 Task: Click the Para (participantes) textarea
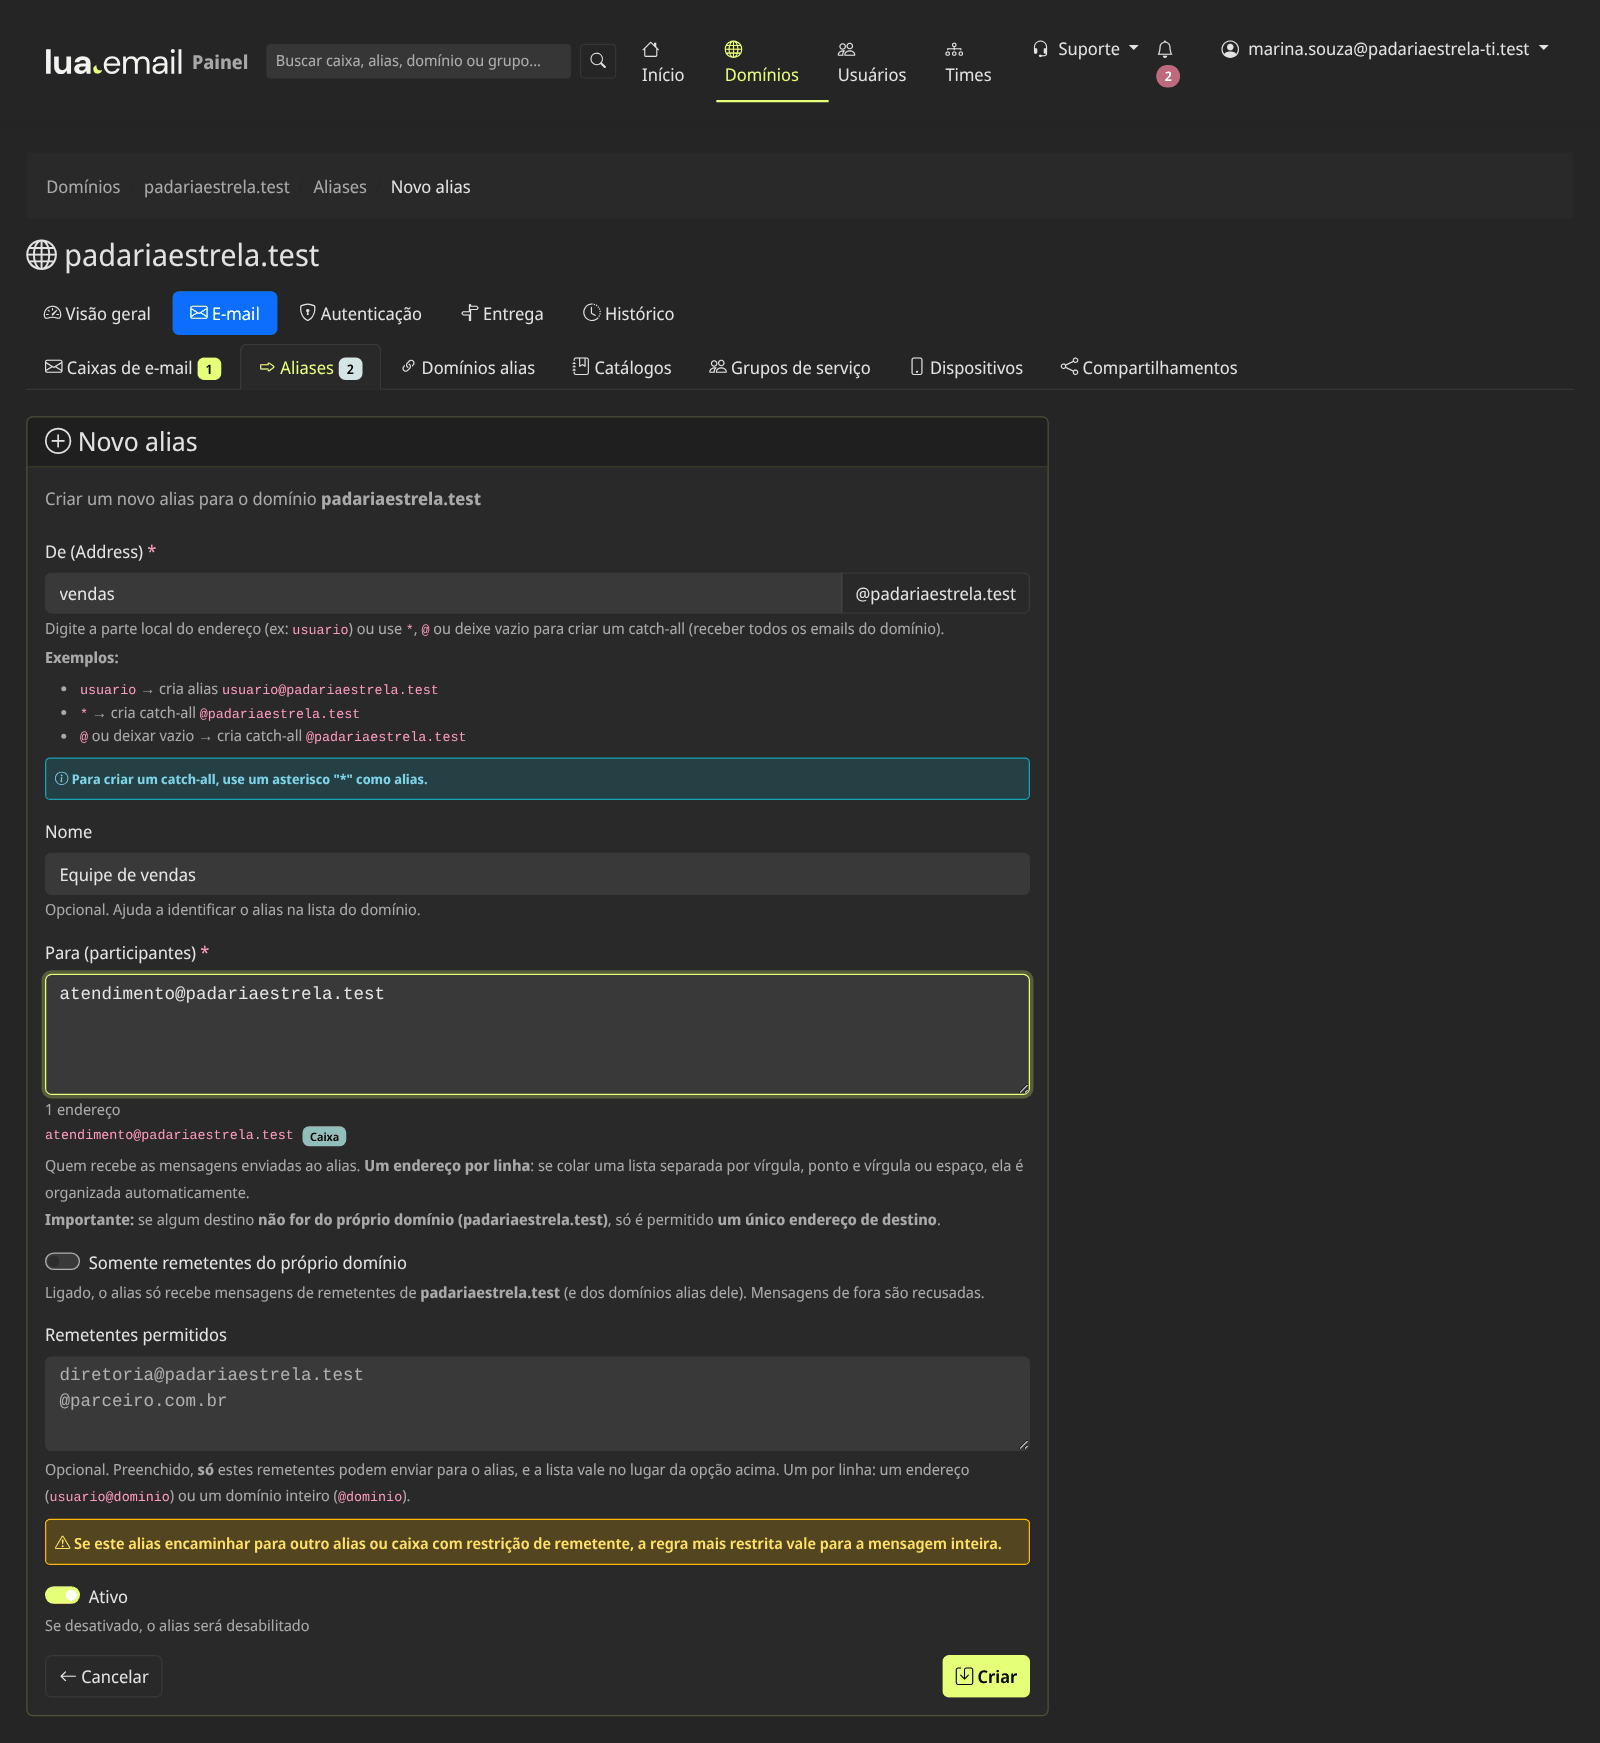pyautogui.click(x=537, y=1035)
